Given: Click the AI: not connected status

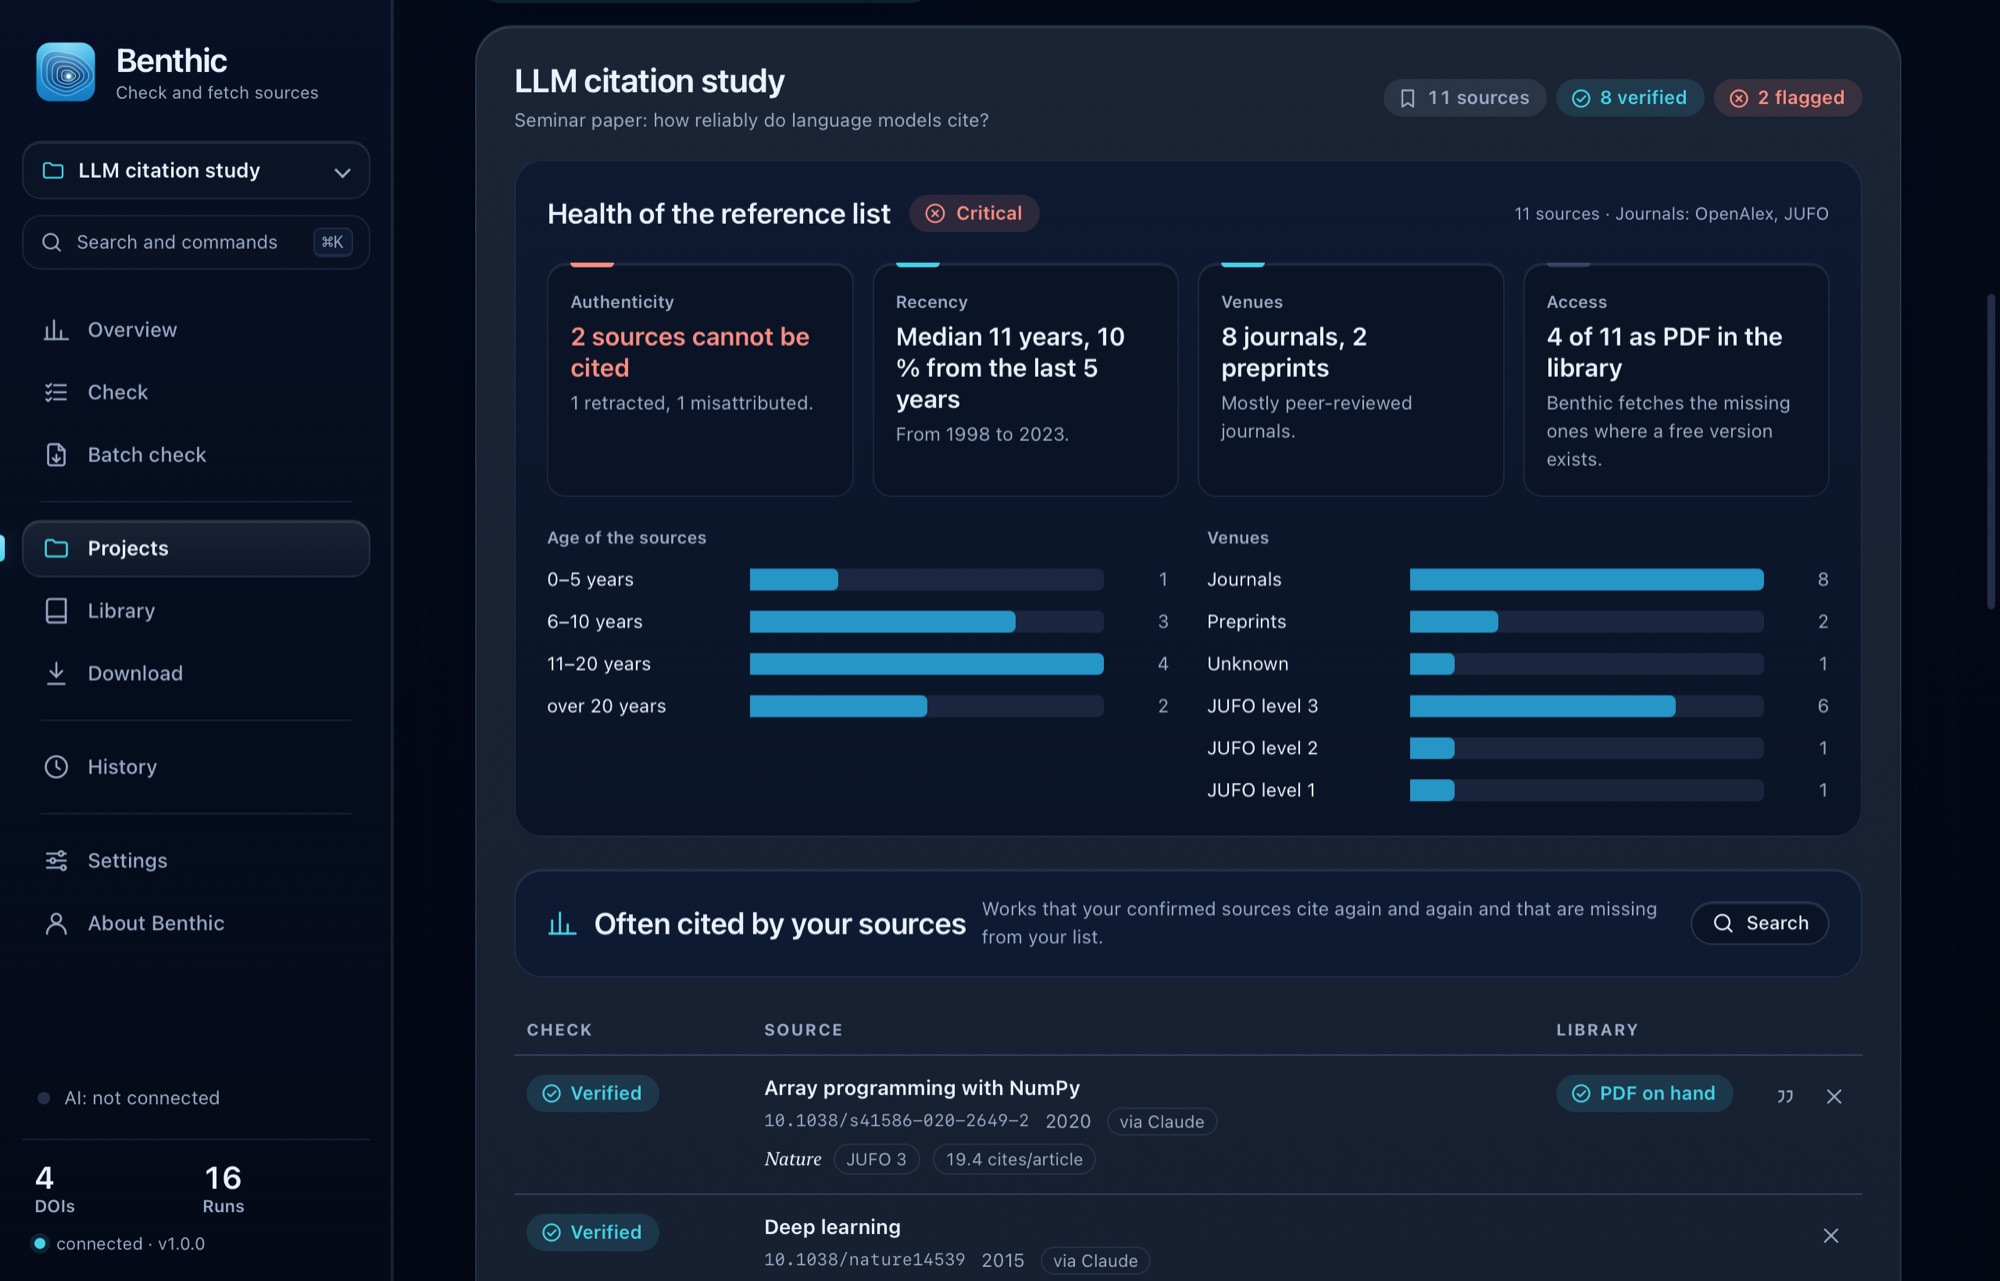Looking at the screenshot, I should tap(130, 1098).
